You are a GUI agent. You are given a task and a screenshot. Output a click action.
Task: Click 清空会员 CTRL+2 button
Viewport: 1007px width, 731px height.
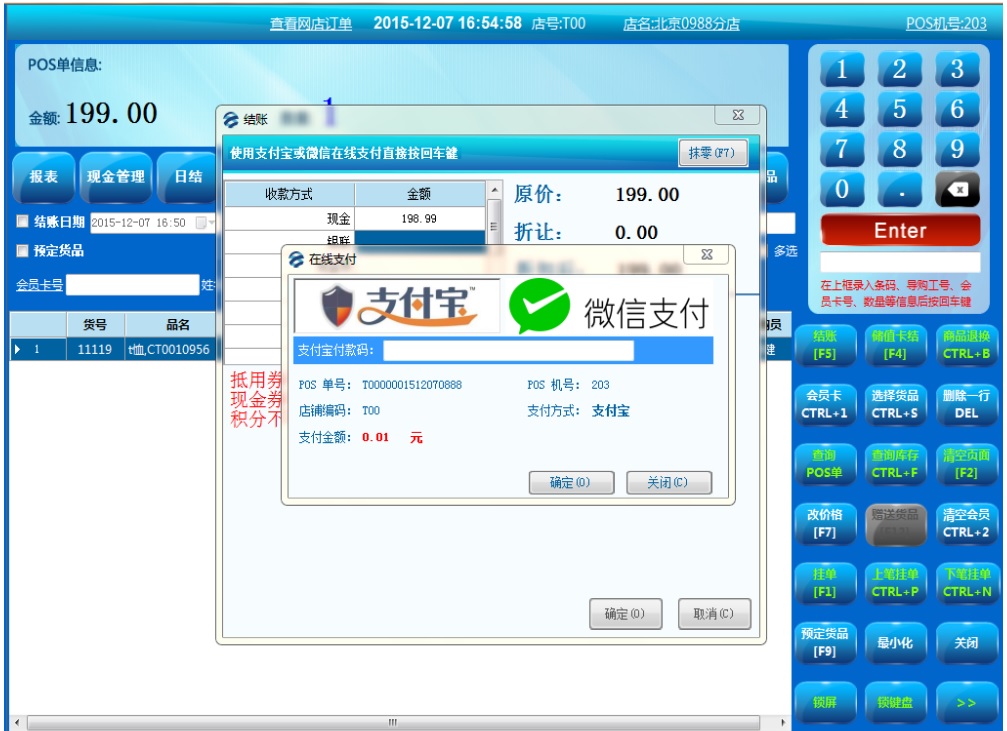pos(966,524)
